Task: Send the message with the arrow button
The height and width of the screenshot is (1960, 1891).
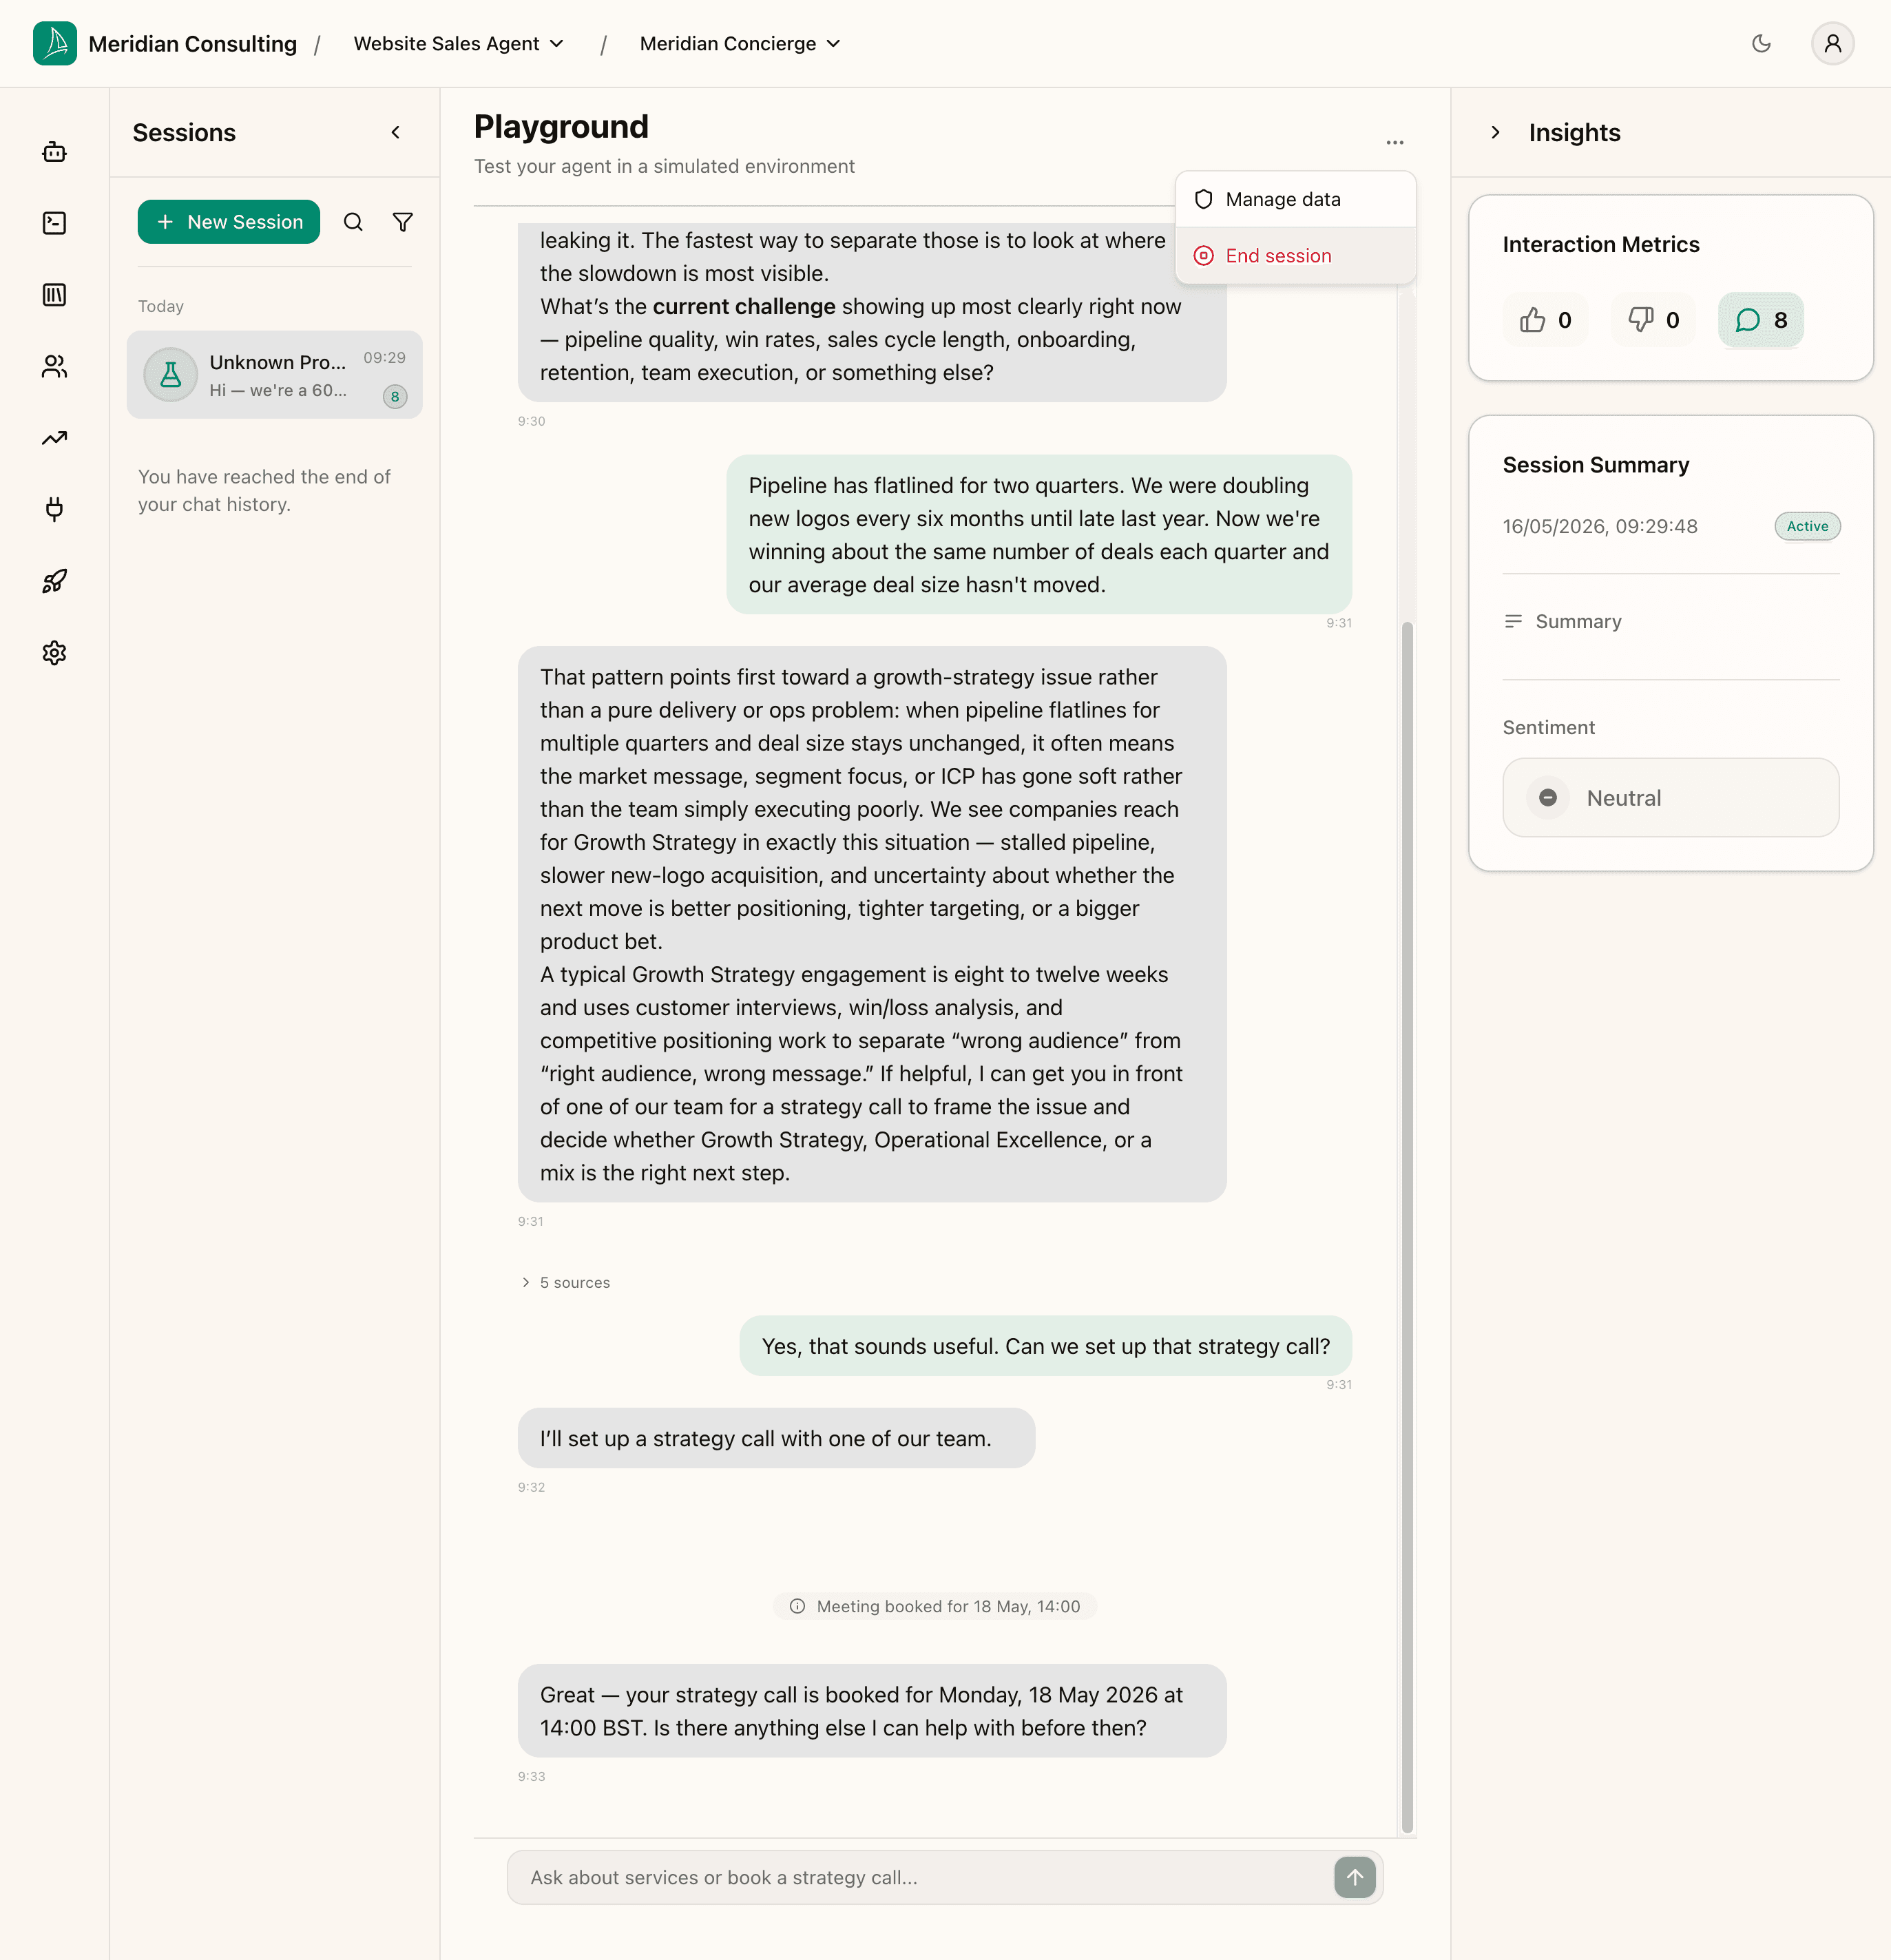Action: click(1355, 1877)
